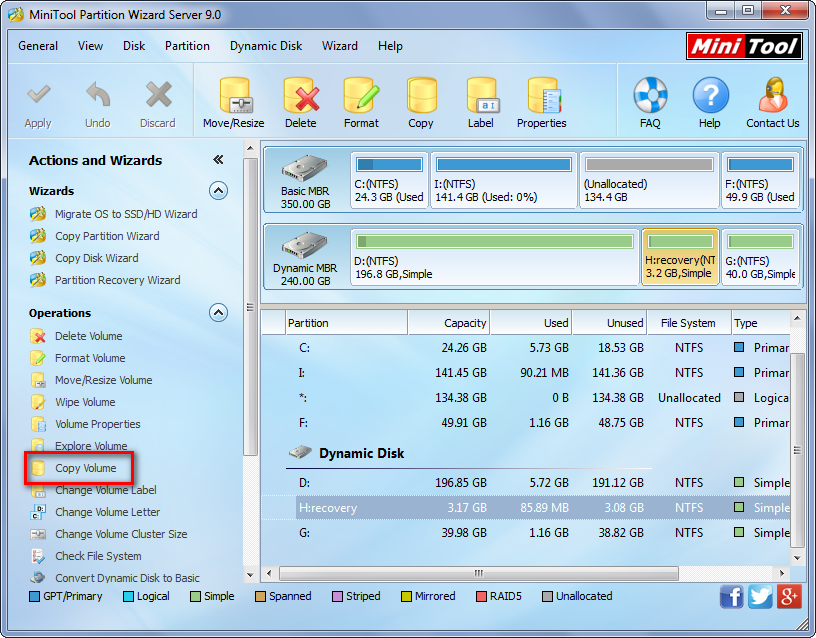816x638 pixels.
Task: Open the Help menu
Action: click(390, 46)
